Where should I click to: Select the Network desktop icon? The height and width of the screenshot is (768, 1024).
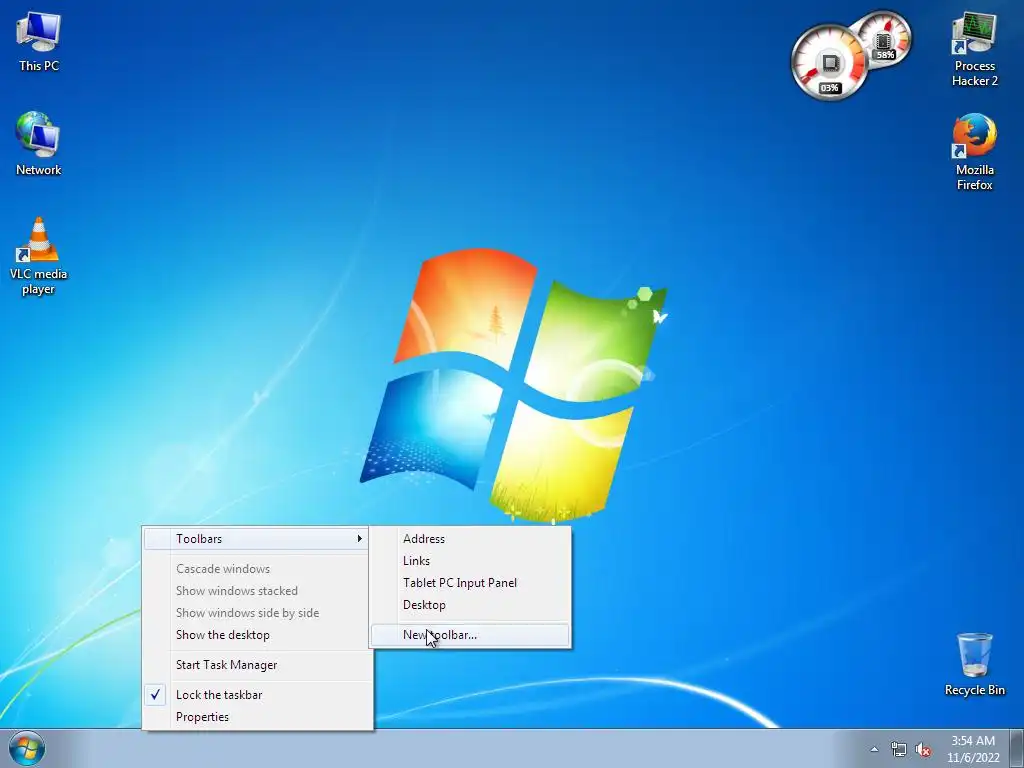pos(39,144)
